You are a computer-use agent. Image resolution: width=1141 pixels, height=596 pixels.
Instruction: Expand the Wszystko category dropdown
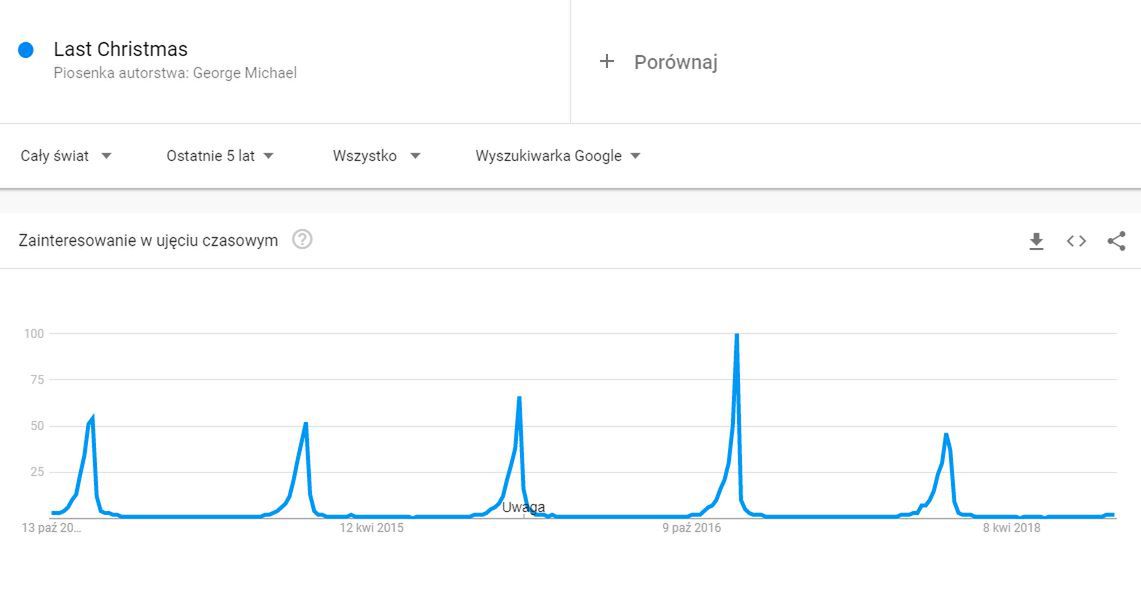376,156
